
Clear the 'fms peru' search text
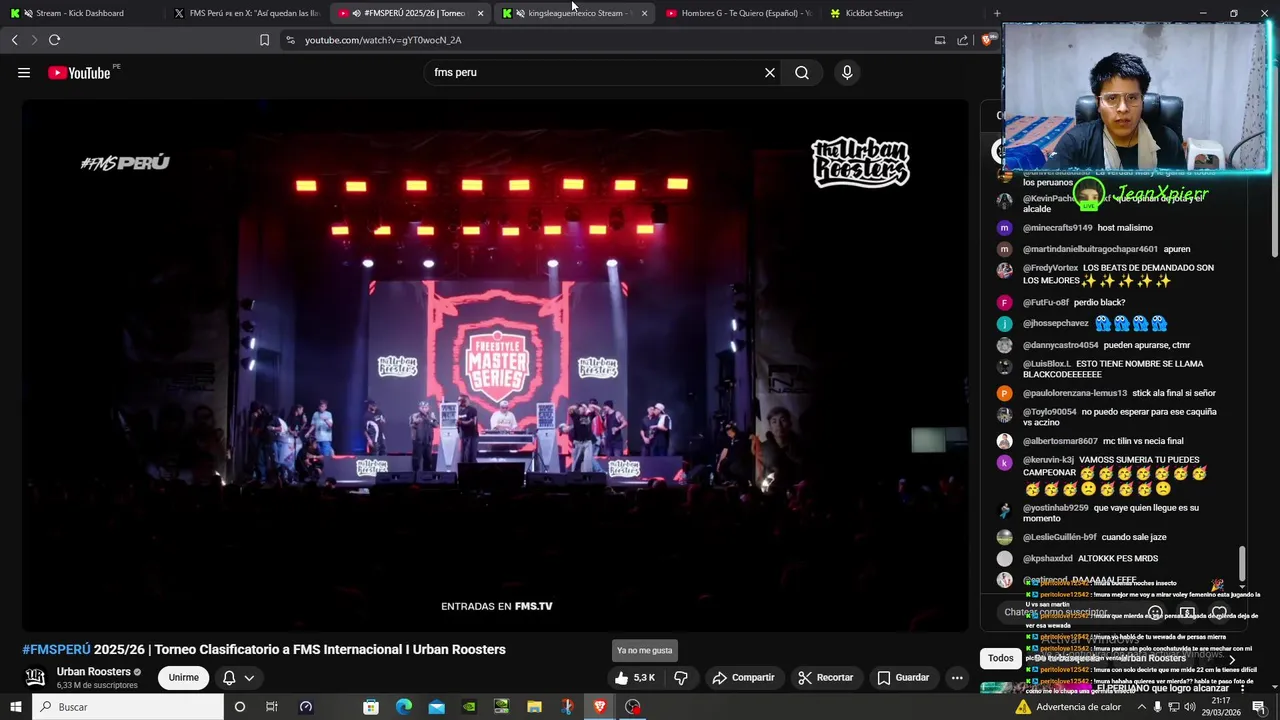pyautogui.click(x=770, y=72)
